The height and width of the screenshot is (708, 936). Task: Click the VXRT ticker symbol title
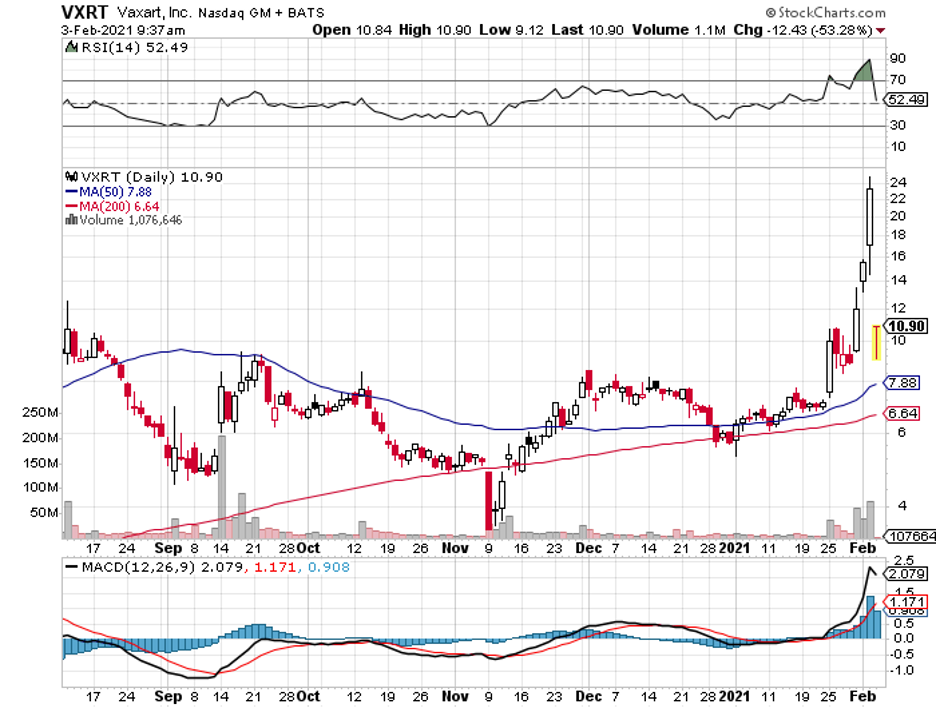point(85,12)
